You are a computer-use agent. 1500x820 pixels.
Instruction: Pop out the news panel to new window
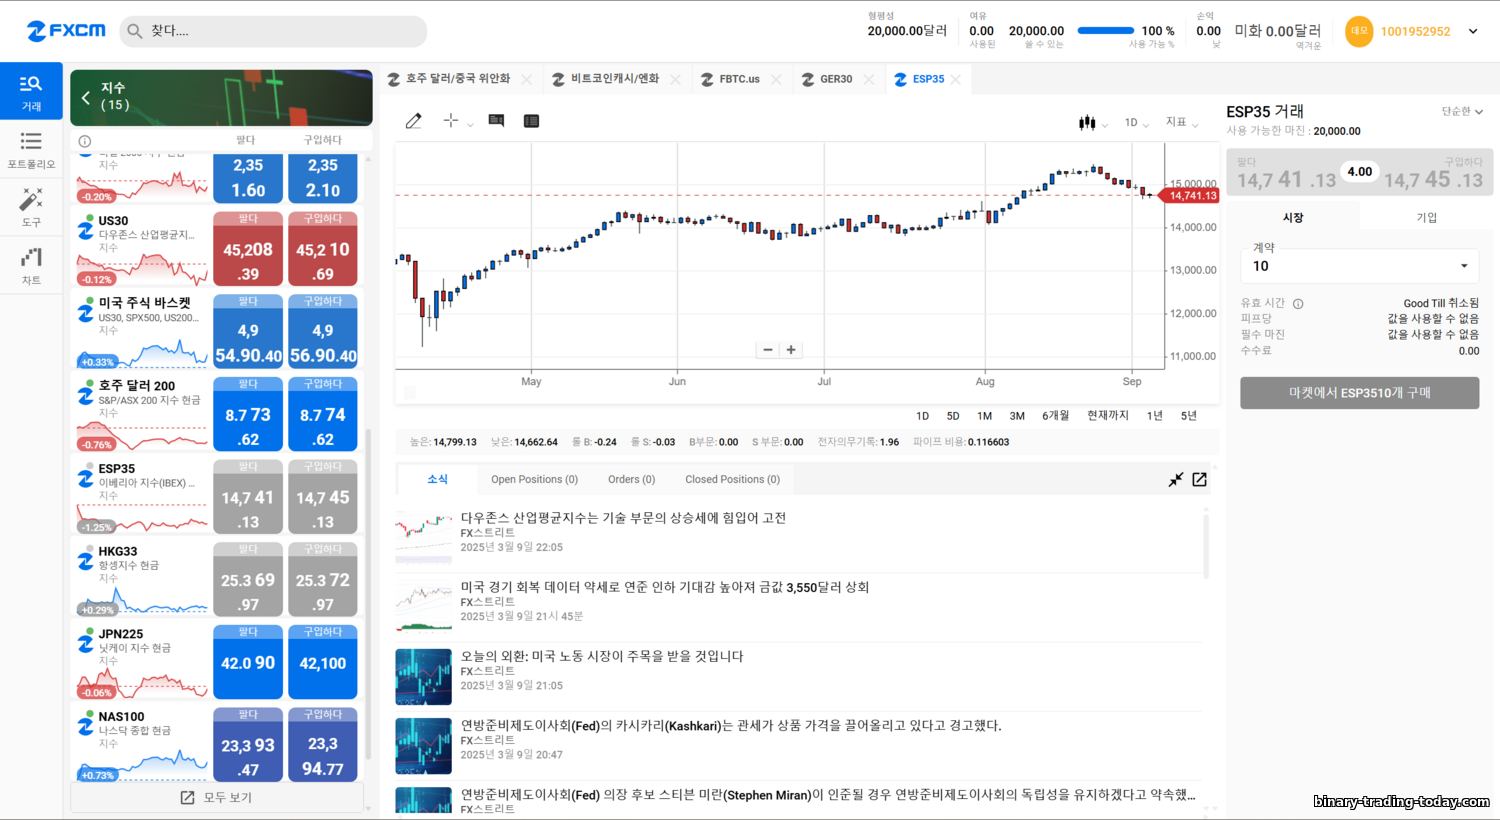tap(1199, 480)
